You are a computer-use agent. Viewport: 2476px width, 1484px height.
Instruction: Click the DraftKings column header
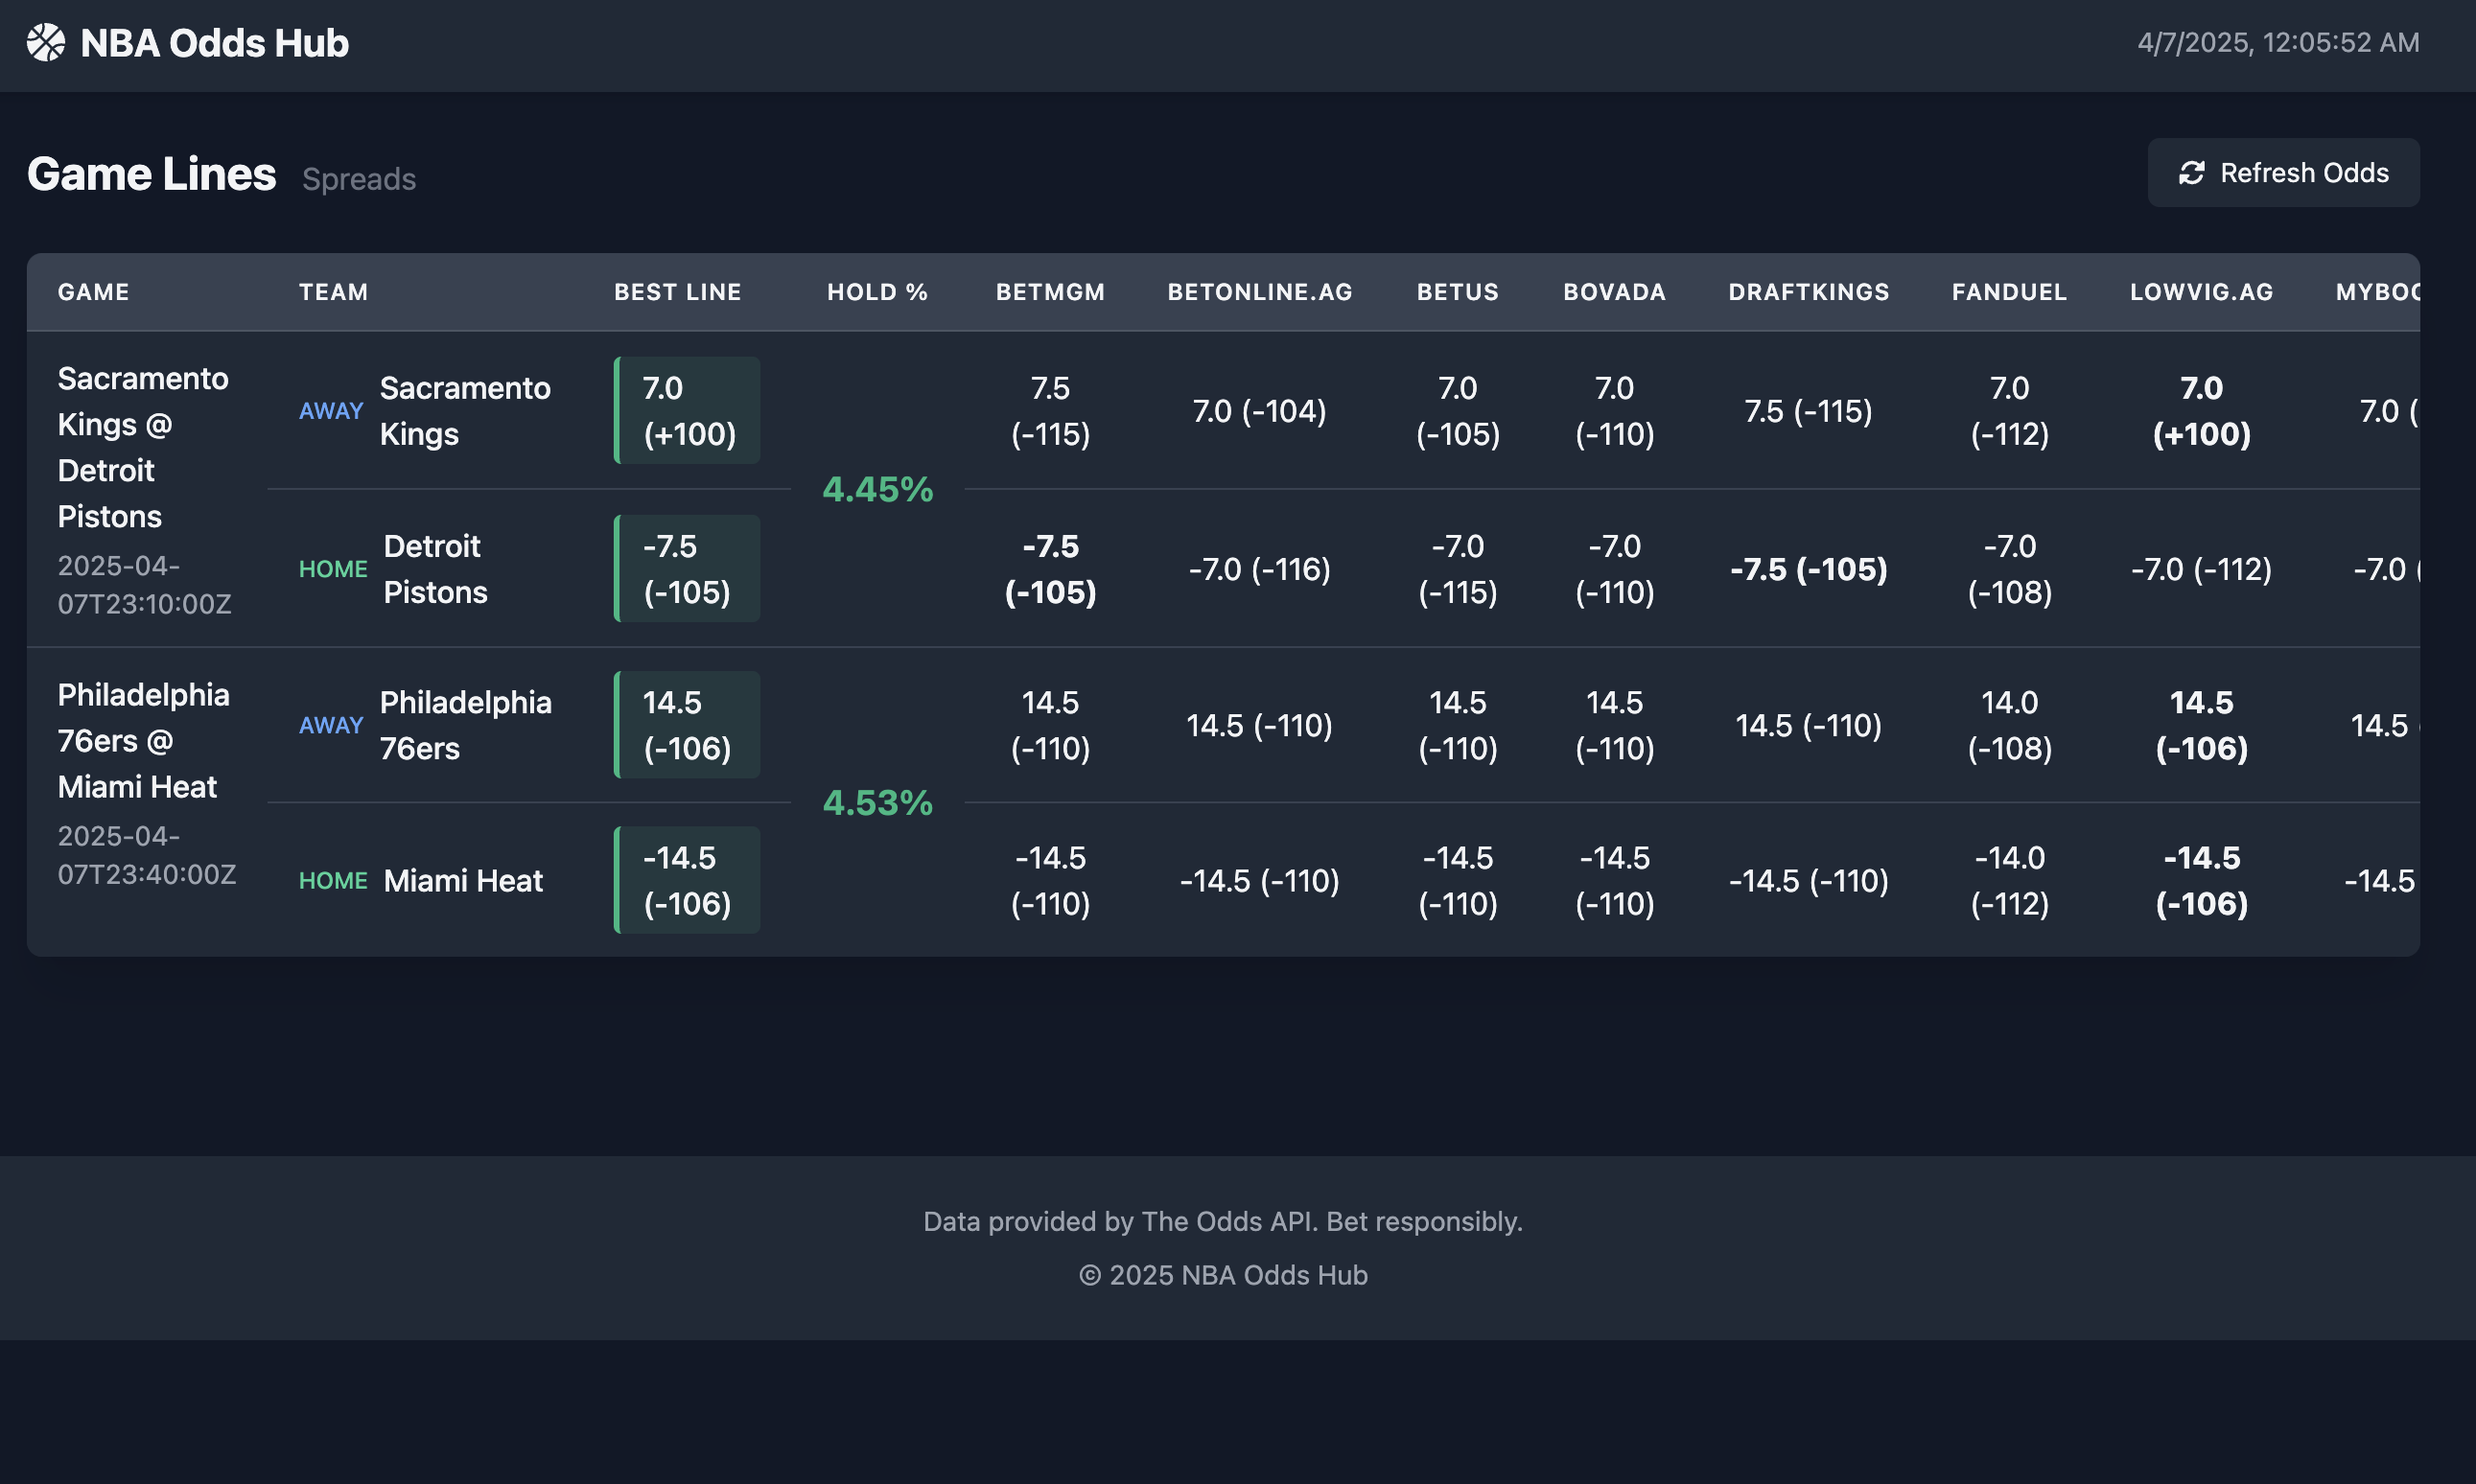tap(1808, 292)
